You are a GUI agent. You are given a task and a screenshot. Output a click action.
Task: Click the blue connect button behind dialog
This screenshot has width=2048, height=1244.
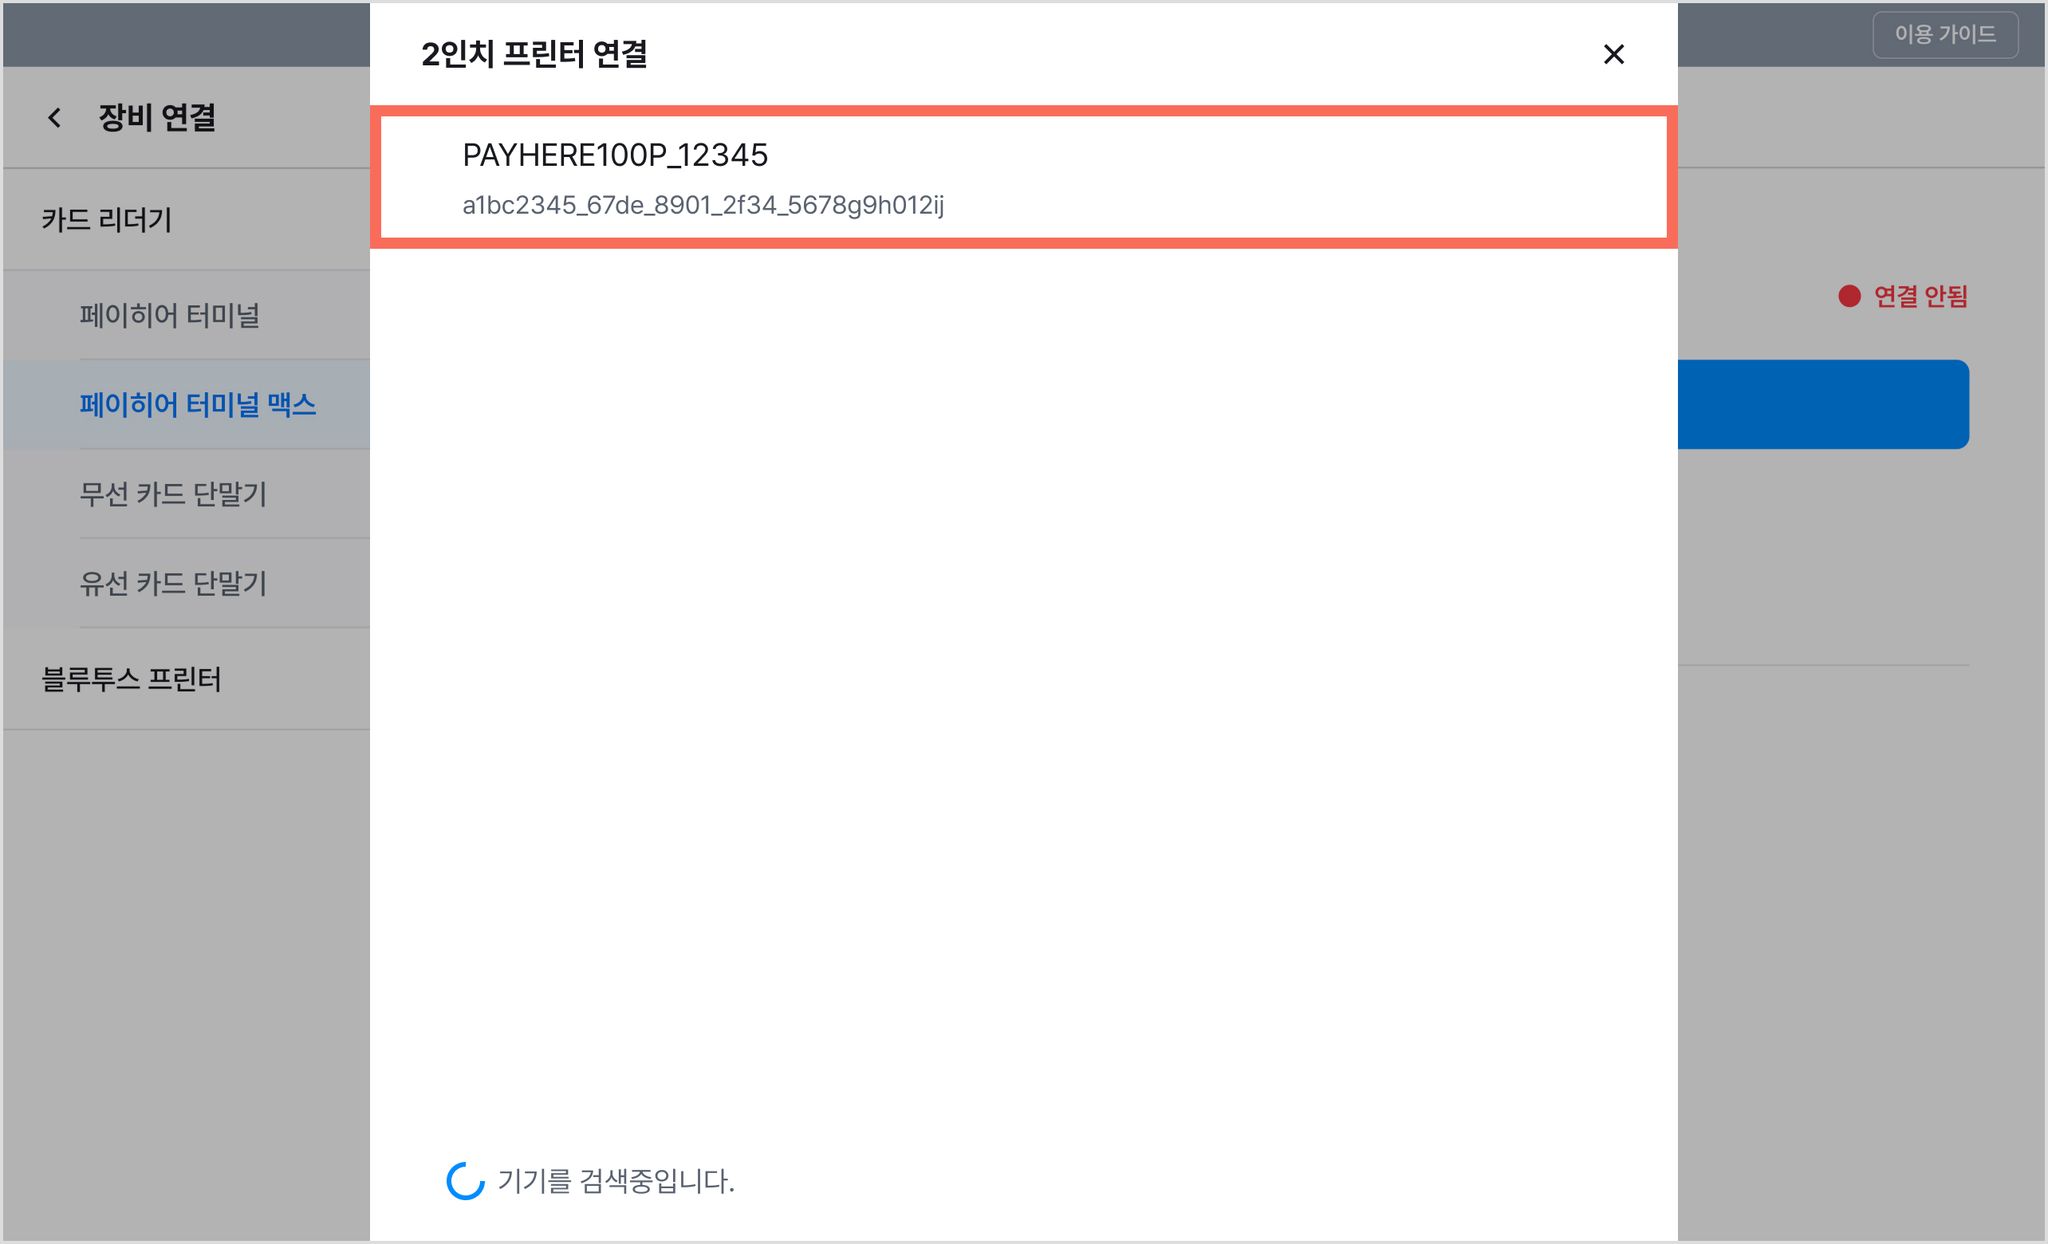[x=1823, y=404]
